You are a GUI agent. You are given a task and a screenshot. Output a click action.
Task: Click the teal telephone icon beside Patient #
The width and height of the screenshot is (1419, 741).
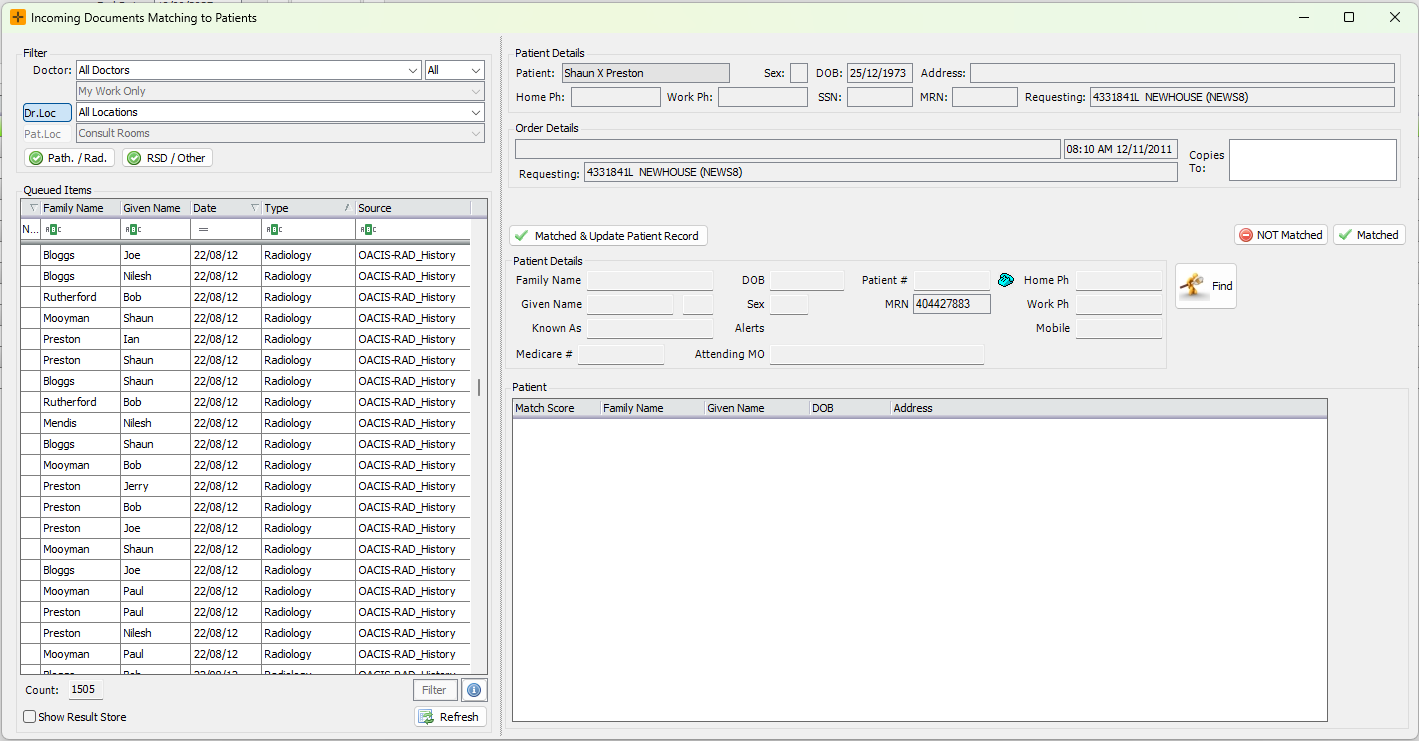click(1006, 280)
